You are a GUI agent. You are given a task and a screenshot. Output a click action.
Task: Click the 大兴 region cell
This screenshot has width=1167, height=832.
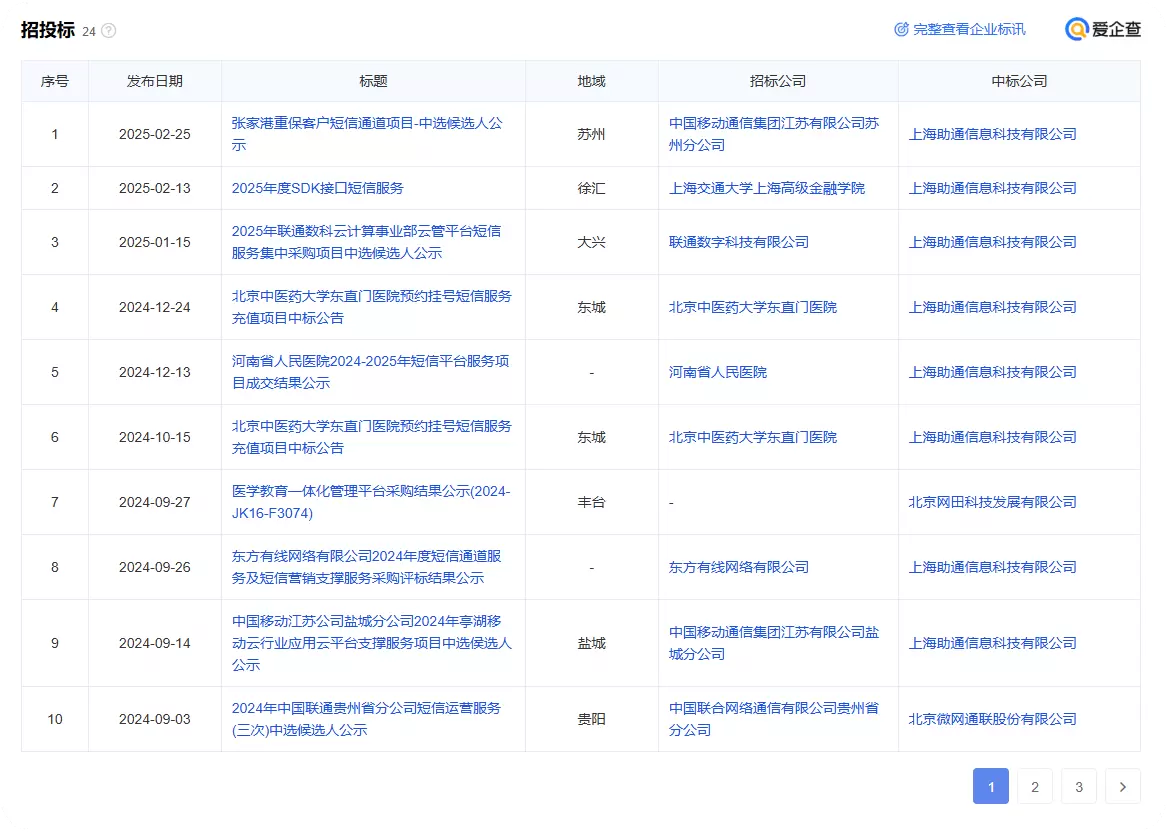[x=592, y=242]
